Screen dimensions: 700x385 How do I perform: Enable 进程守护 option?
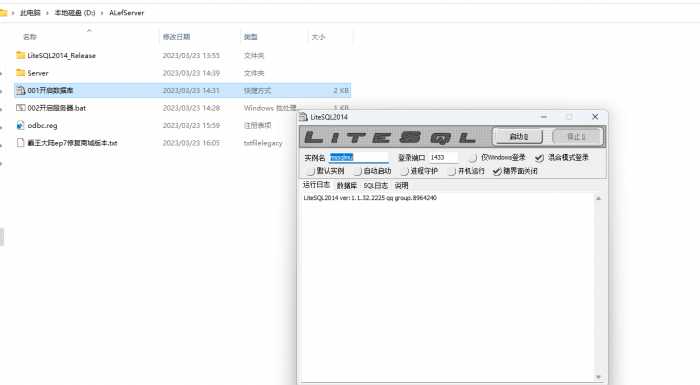coord(404,171)
